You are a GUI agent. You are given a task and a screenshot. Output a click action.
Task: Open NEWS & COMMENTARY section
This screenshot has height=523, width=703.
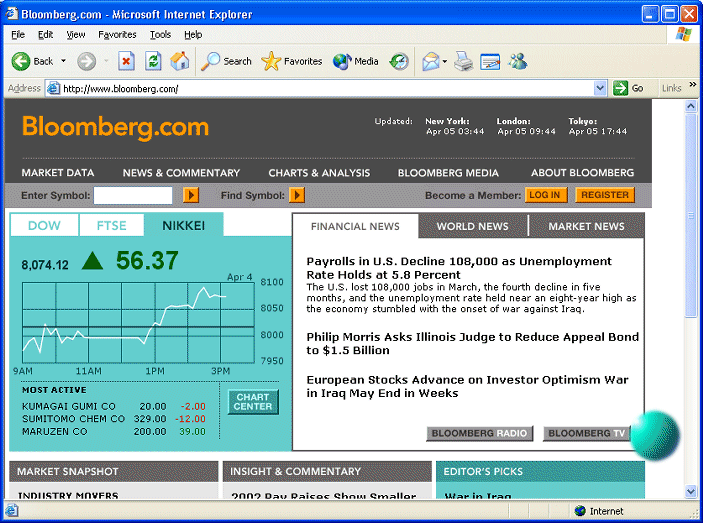181,173
